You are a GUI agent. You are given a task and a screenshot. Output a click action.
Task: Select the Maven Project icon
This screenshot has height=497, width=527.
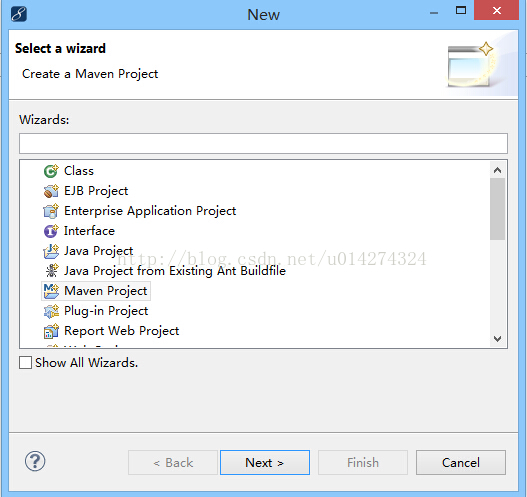coord(51,291)
